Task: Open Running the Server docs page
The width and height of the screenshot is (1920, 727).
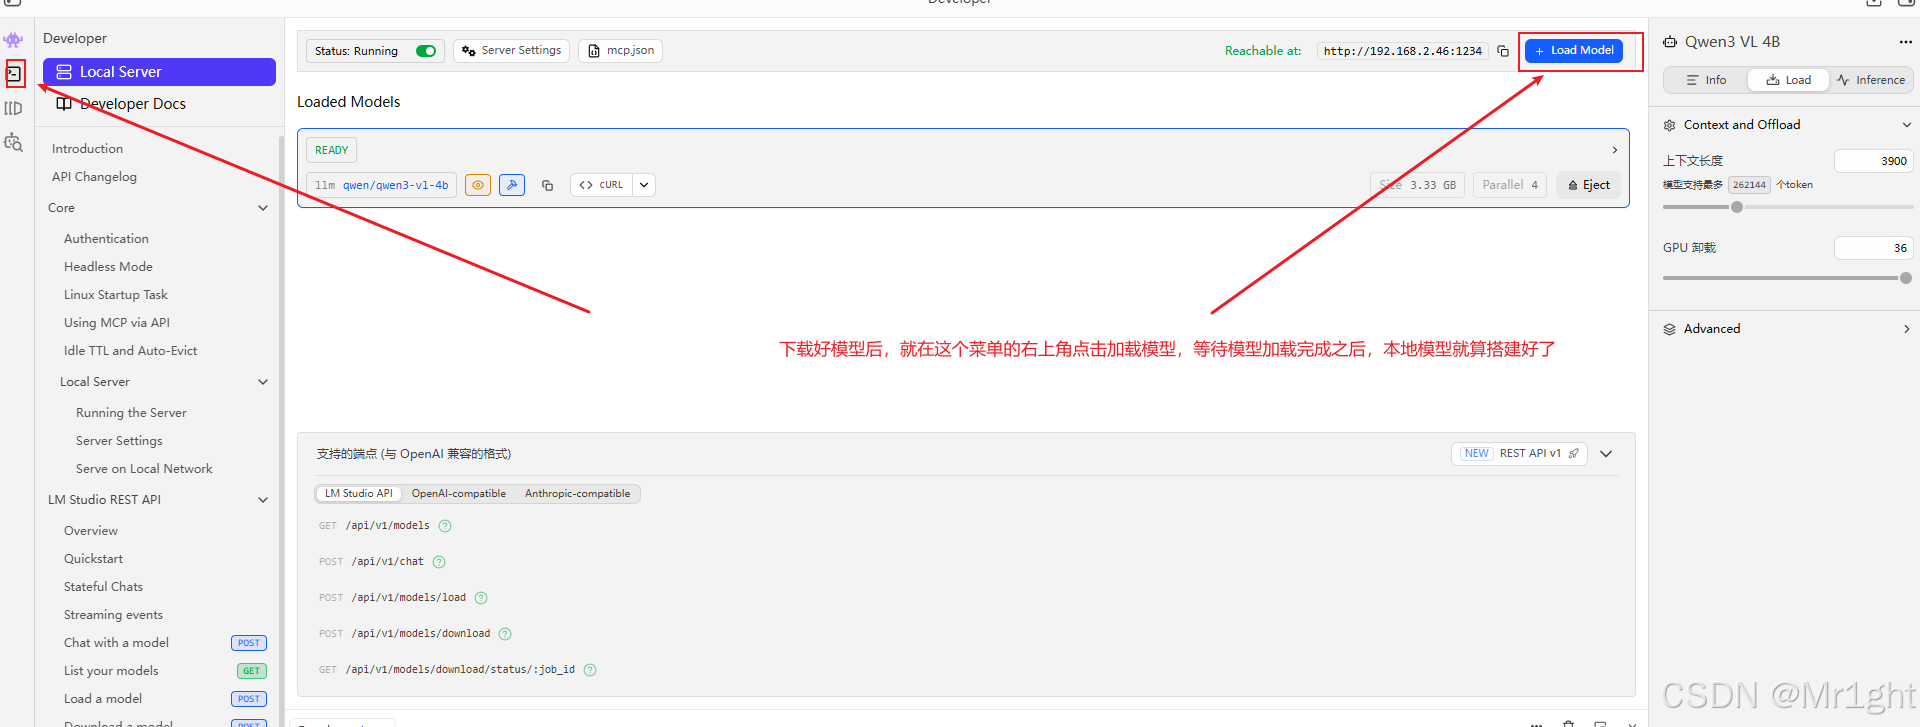Action: [x=131, y=413]
